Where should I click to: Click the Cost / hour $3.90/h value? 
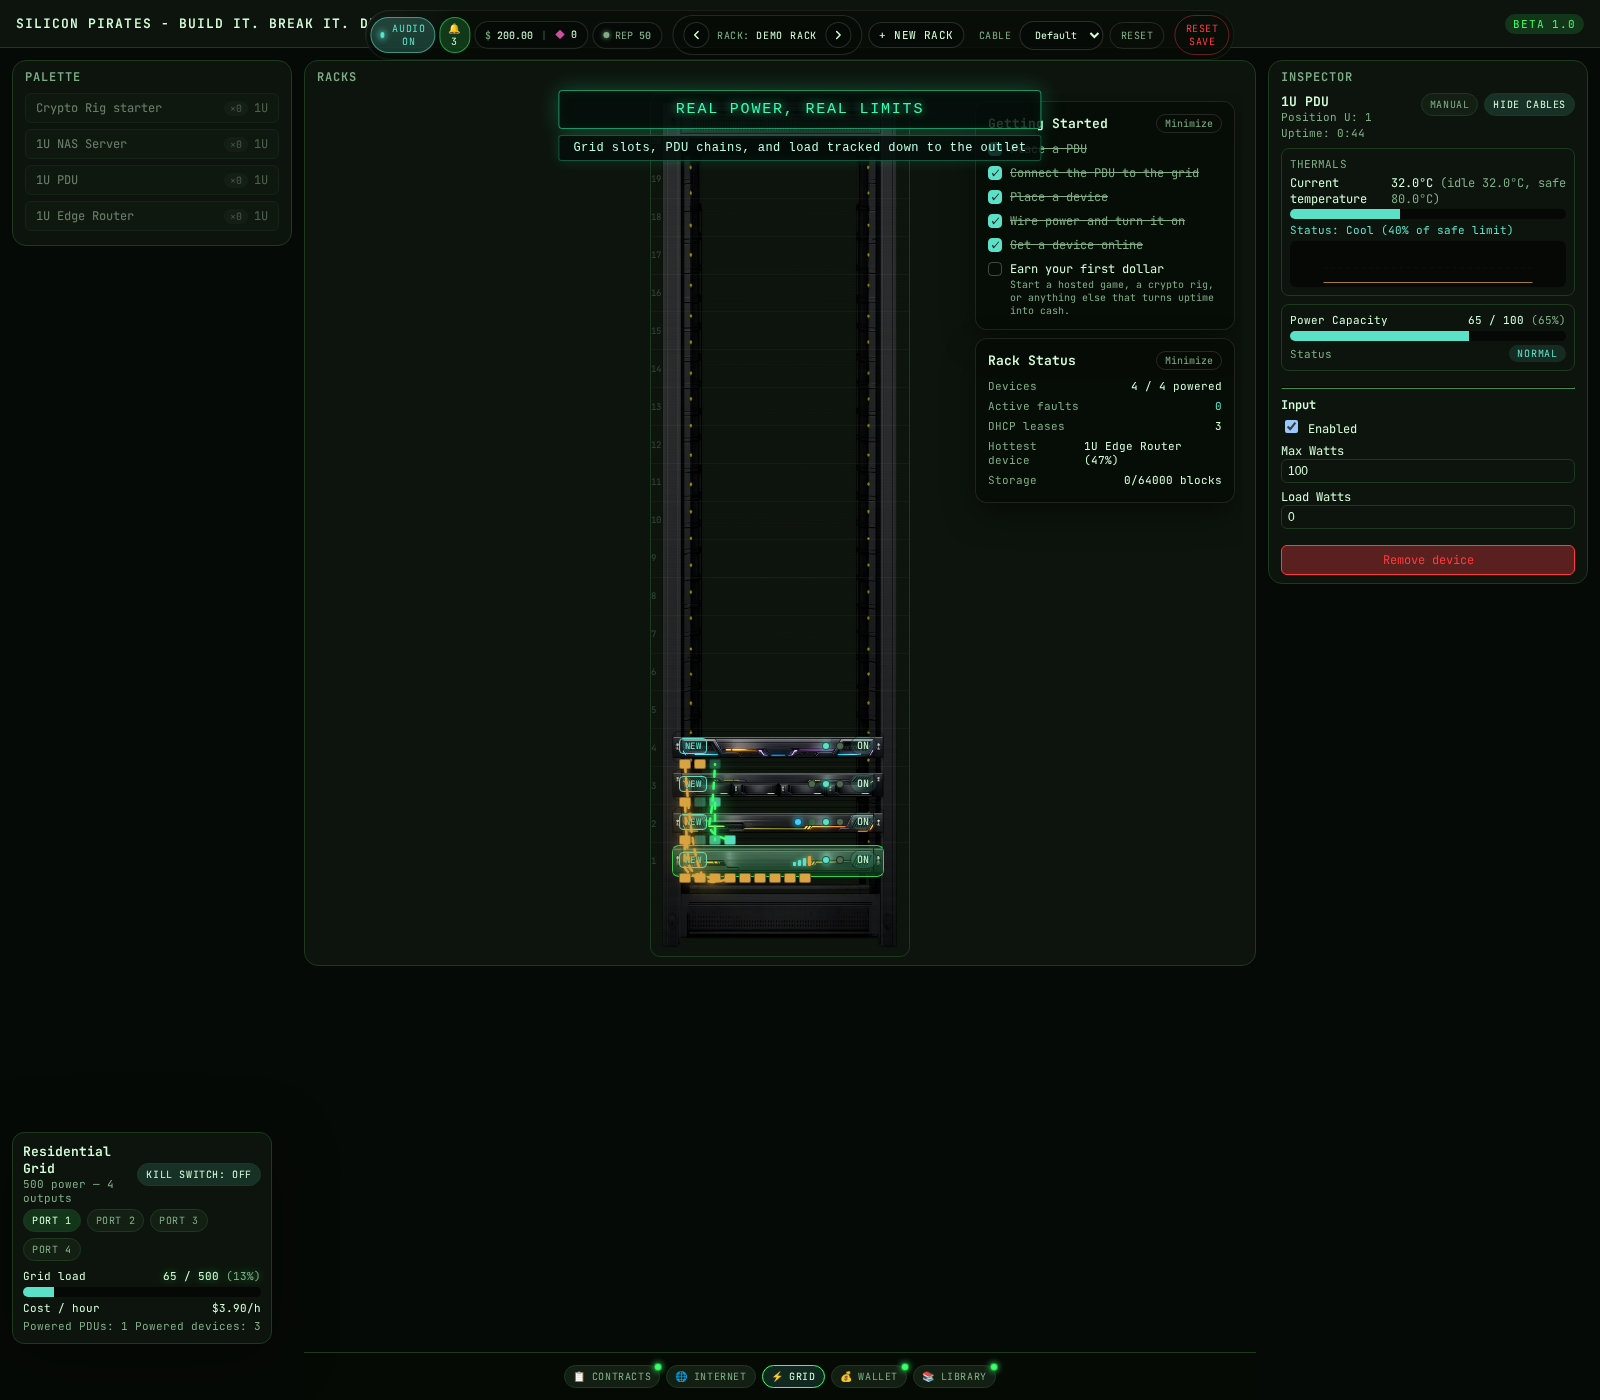point(236,1308)
